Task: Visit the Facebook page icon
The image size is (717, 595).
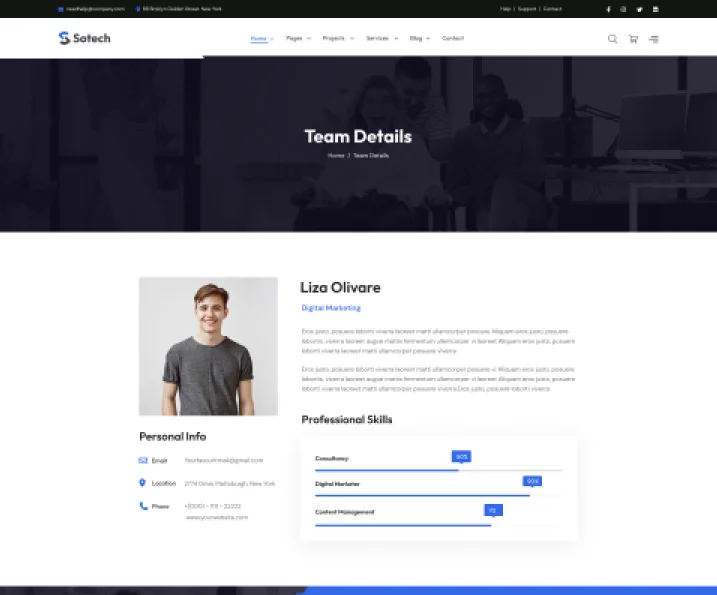Action: pos(608,9)
